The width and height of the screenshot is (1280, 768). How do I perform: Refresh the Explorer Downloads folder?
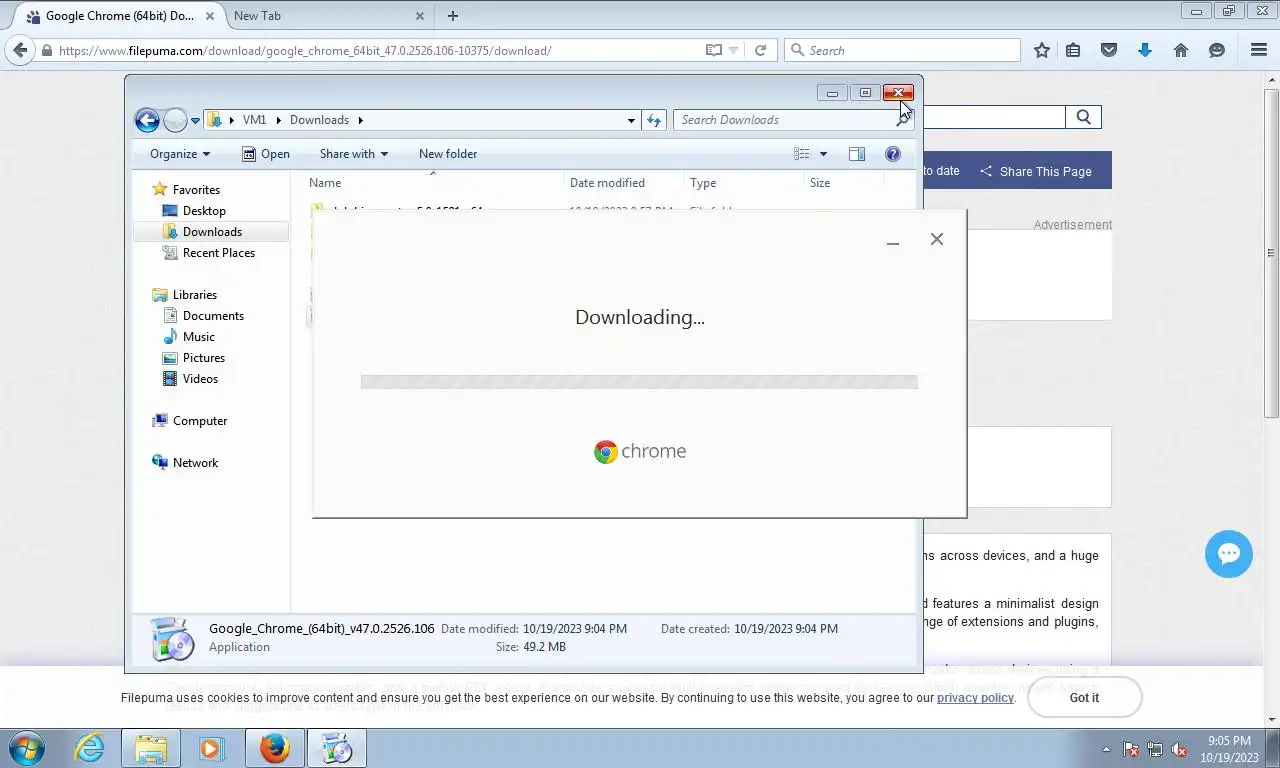pos(654,120)
